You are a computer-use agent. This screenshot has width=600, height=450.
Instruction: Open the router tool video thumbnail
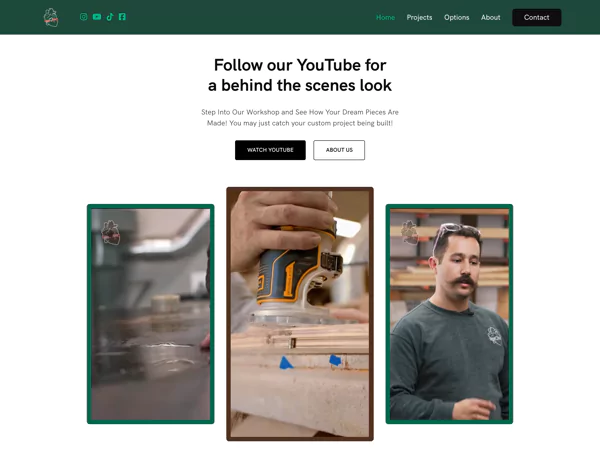300,314
